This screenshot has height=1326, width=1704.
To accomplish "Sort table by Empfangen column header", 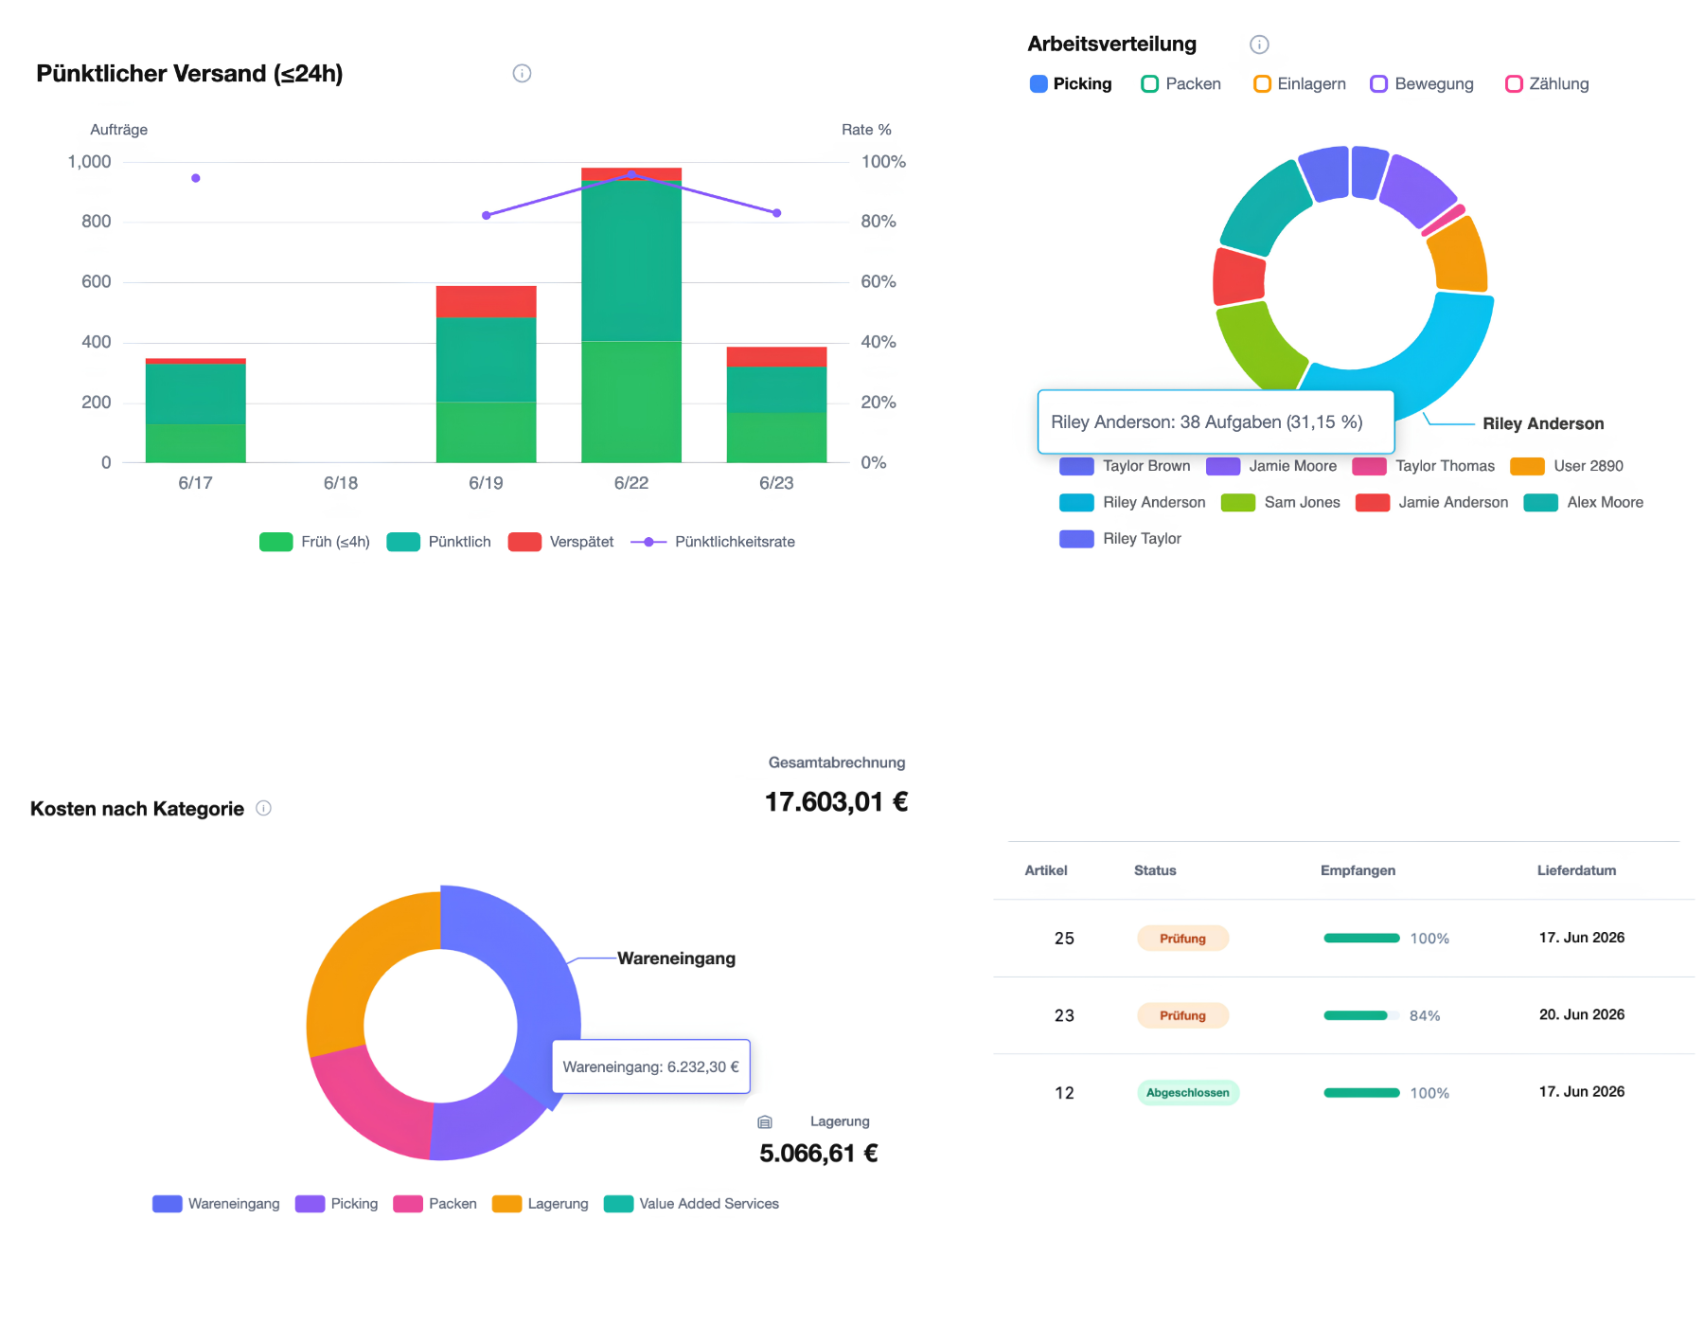I will click(1358, 871).
